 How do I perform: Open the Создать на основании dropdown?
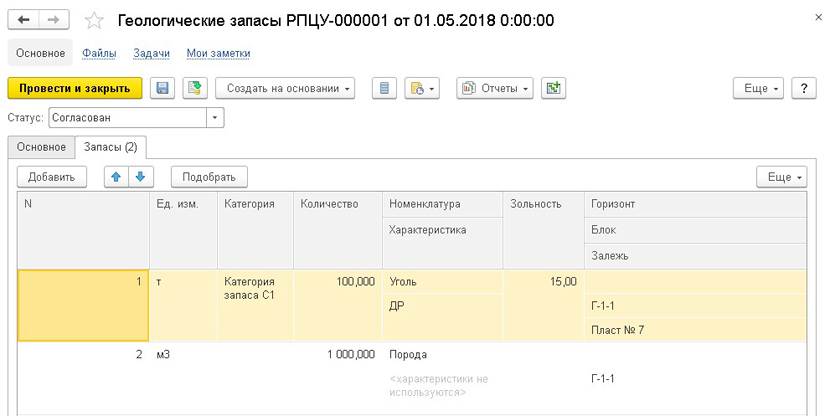tap(285, 88)
